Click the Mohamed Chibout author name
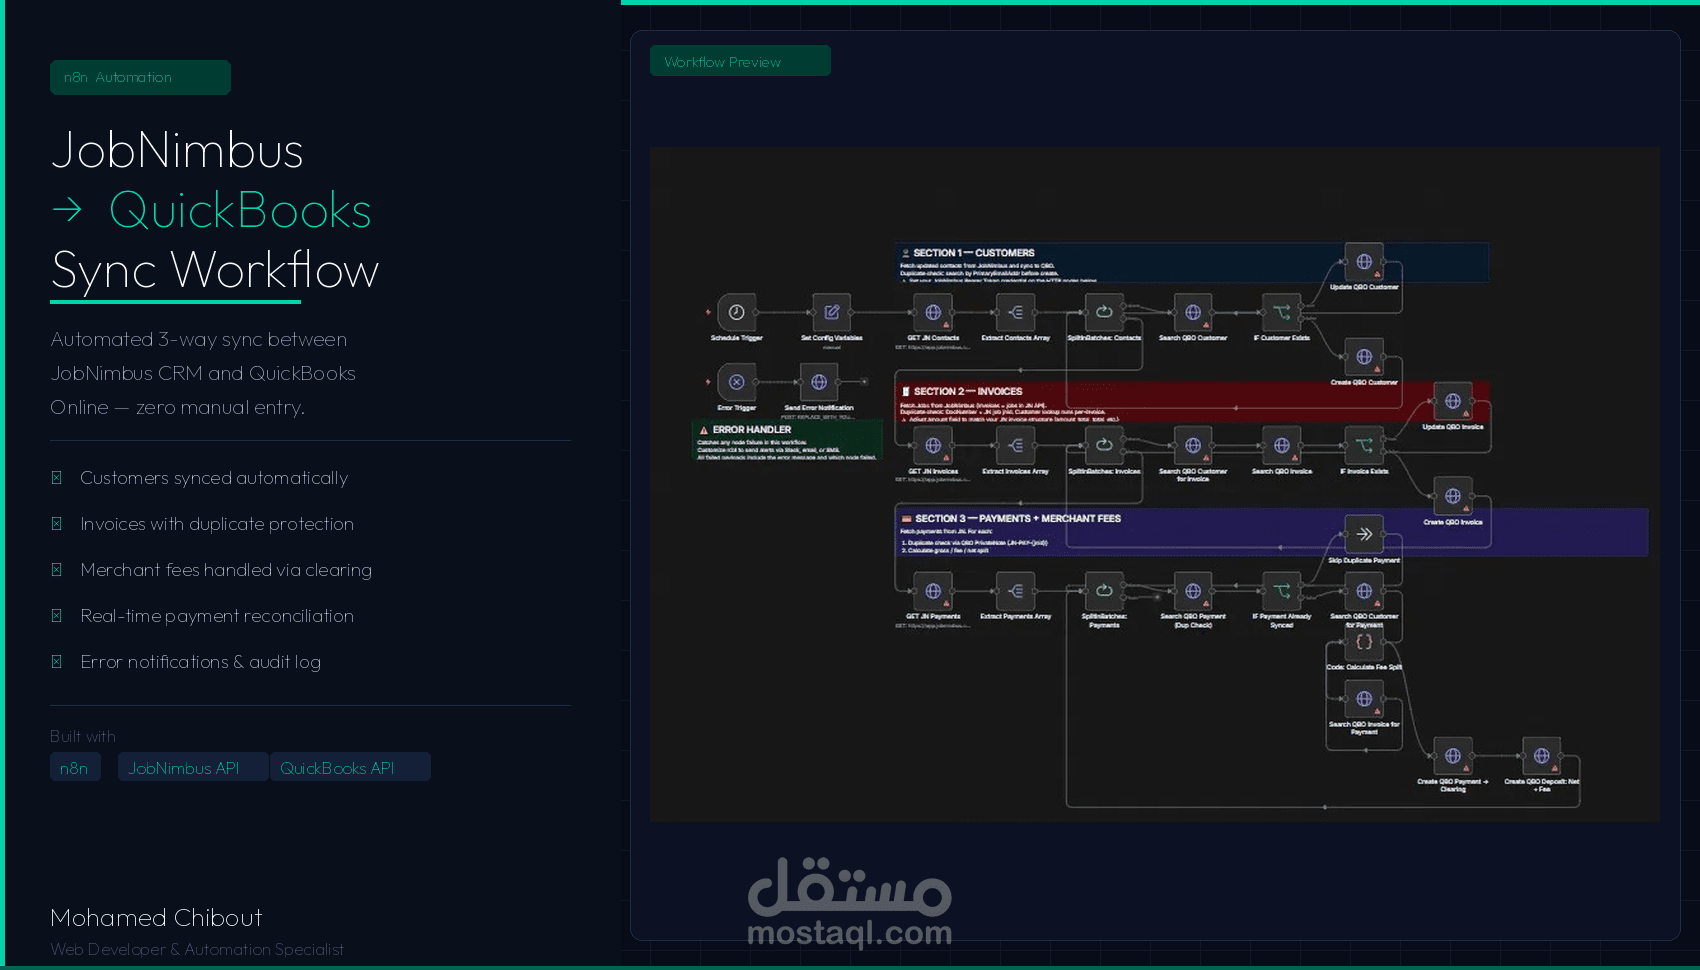1700x970 pixels. pos(156,918)
